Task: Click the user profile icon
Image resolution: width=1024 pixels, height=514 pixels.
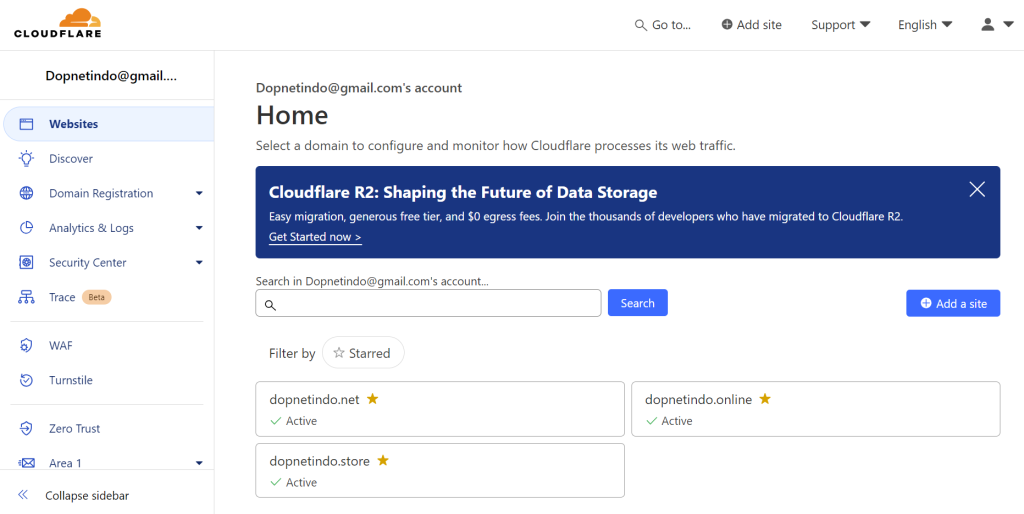Action: pyautogui.click(x=987, y=25)
